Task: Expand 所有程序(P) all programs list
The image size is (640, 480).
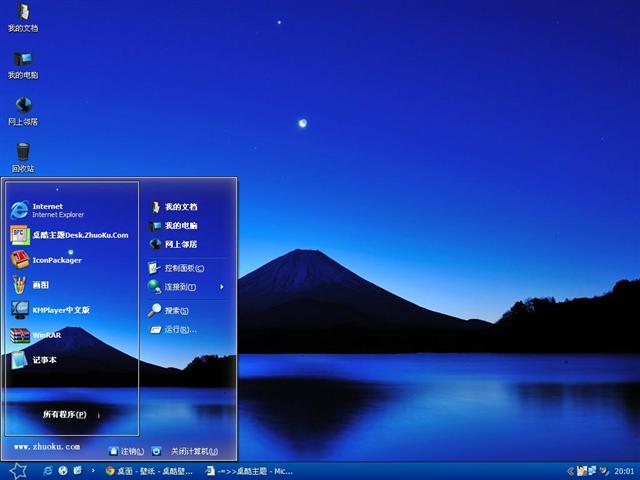Action: point(64,414)
